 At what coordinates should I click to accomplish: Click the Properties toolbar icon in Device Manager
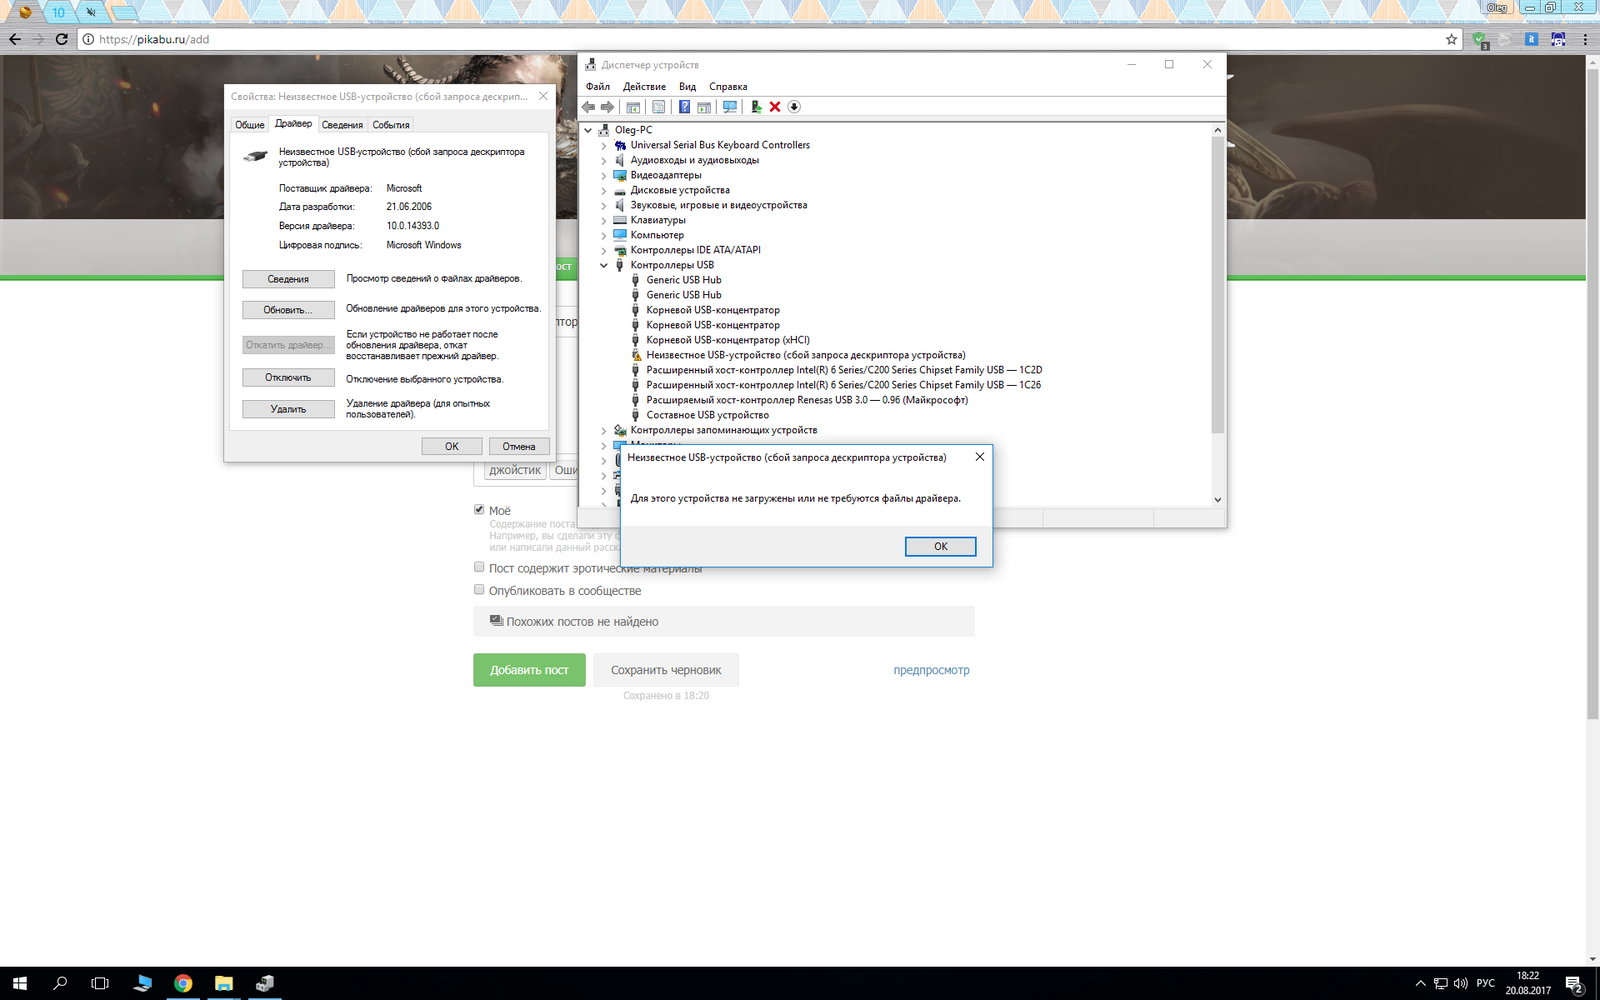coord(658,107)
